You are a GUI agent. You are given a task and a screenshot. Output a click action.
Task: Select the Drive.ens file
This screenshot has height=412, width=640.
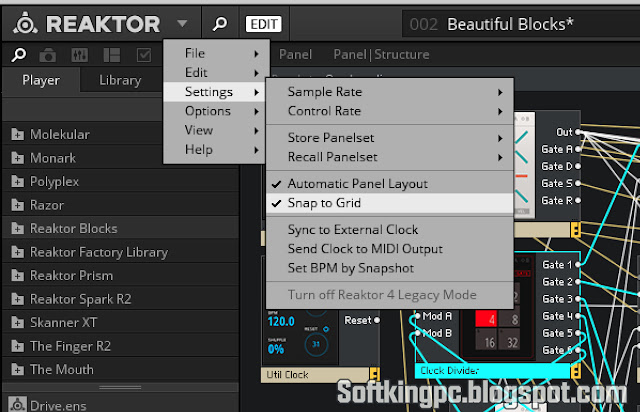coord(120,404)
